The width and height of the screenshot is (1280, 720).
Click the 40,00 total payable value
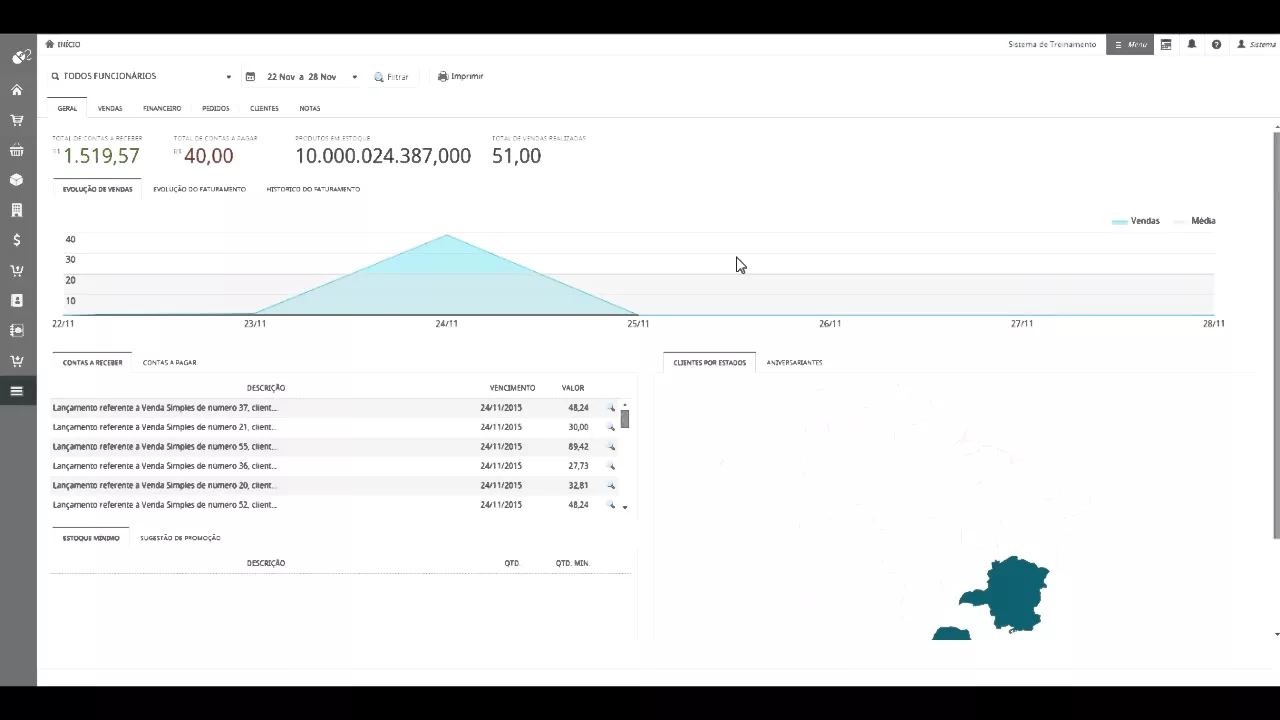[x=208, y=156]
